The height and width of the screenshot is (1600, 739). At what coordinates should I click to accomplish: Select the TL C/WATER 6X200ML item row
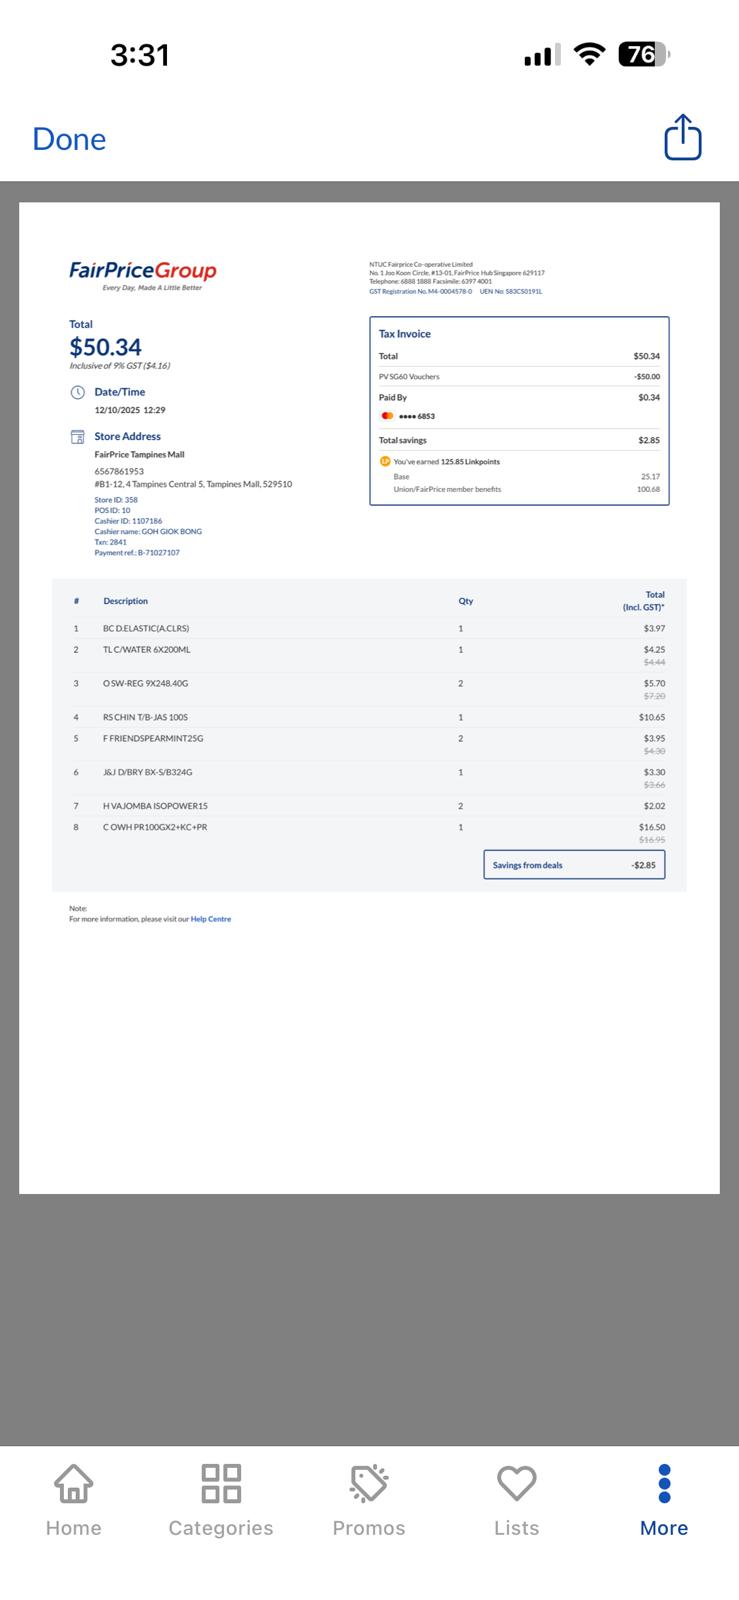click(369, 655)
